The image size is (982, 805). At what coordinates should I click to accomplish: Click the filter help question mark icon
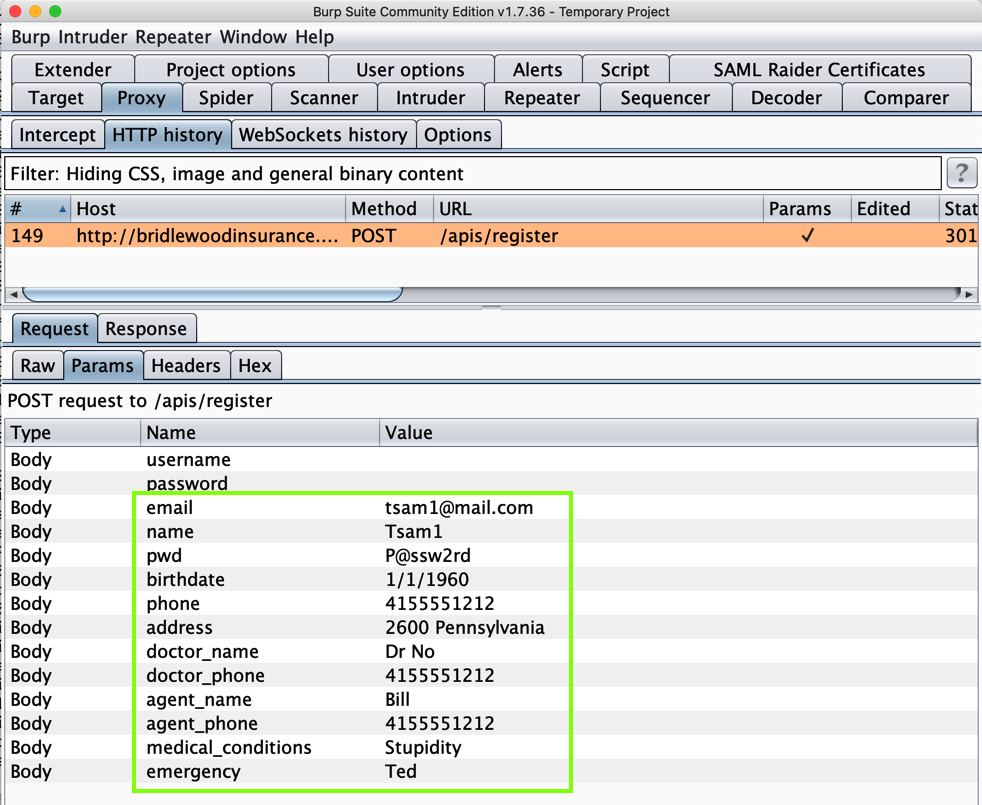point(961,173)
